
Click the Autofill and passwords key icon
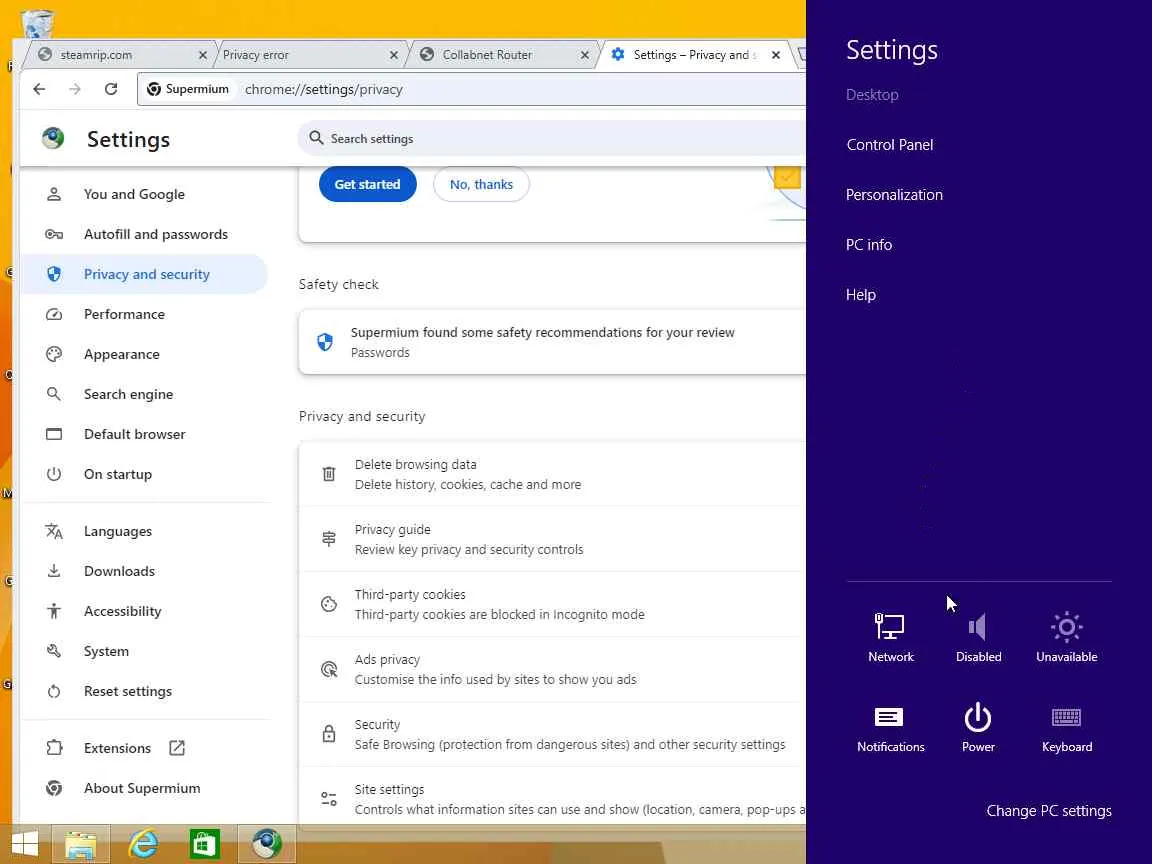54,234
